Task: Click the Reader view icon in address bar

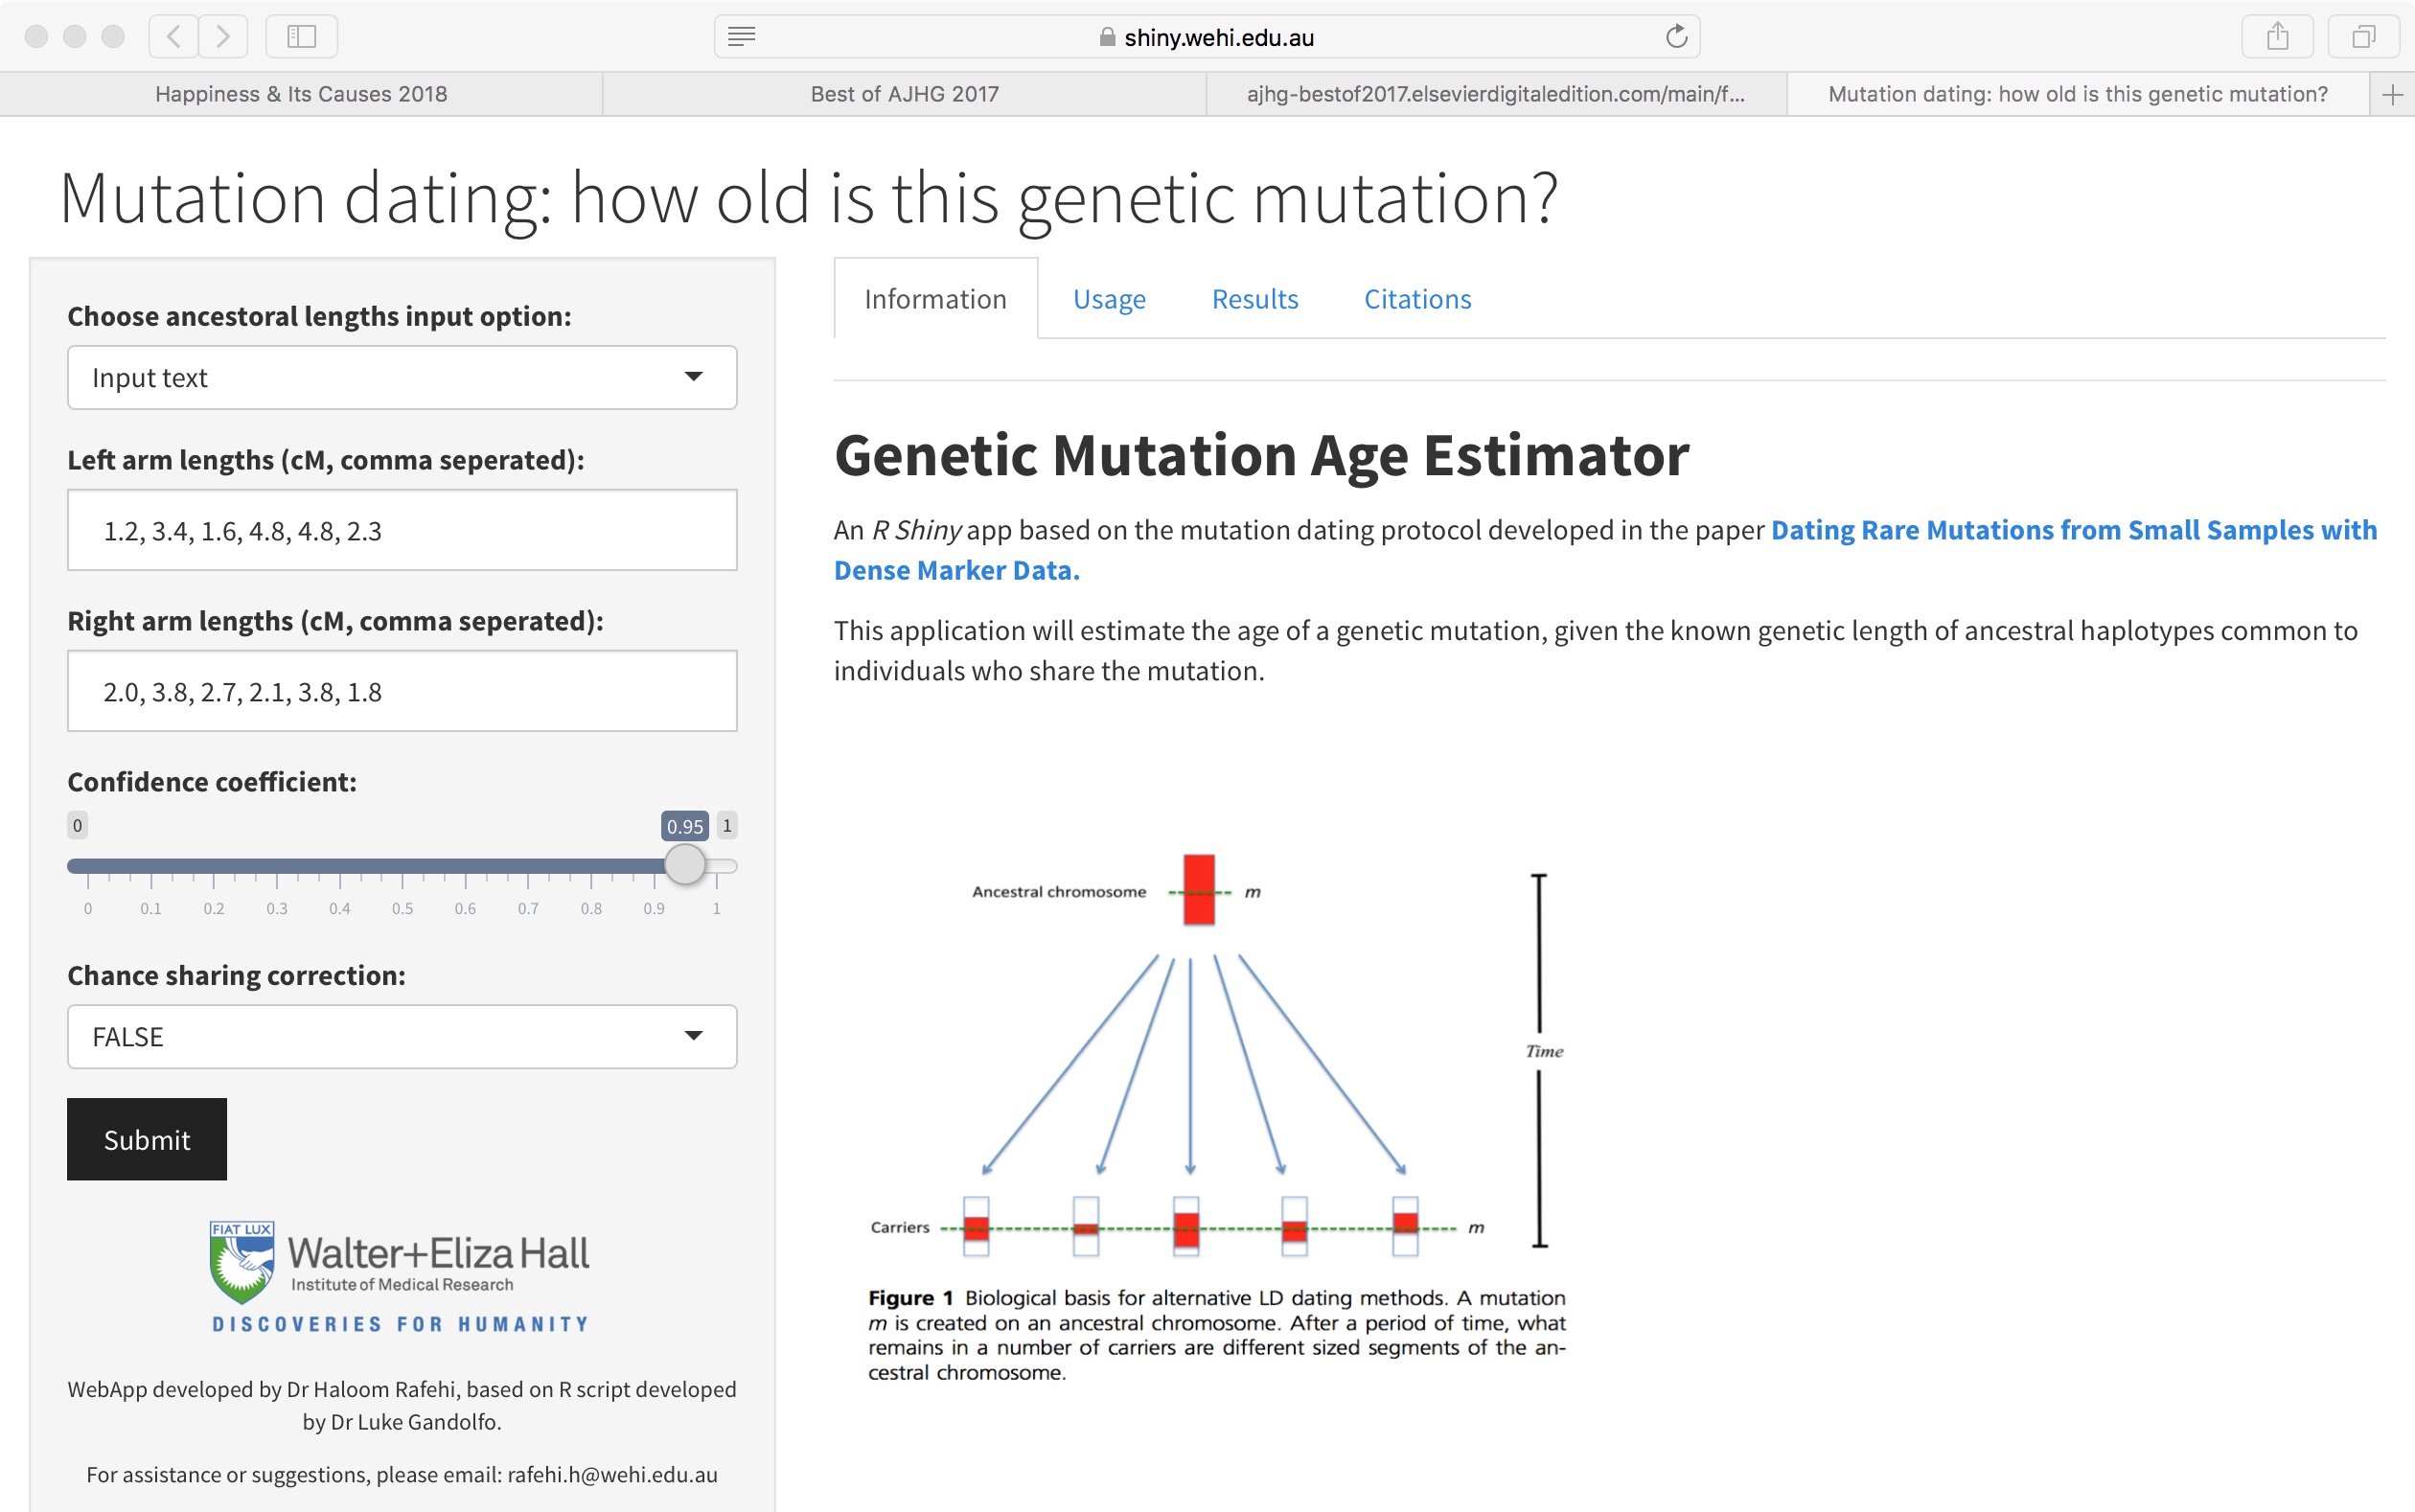Action: [741, 37]
